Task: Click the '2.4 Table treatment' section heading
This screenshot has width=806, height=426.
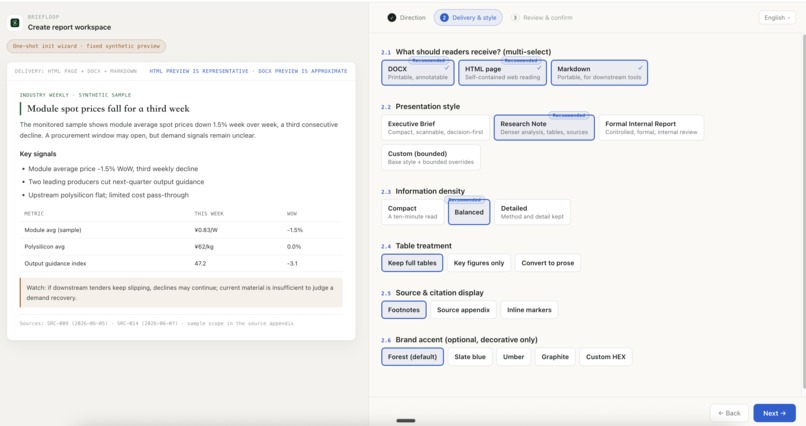Action: [x=416, y=246]
